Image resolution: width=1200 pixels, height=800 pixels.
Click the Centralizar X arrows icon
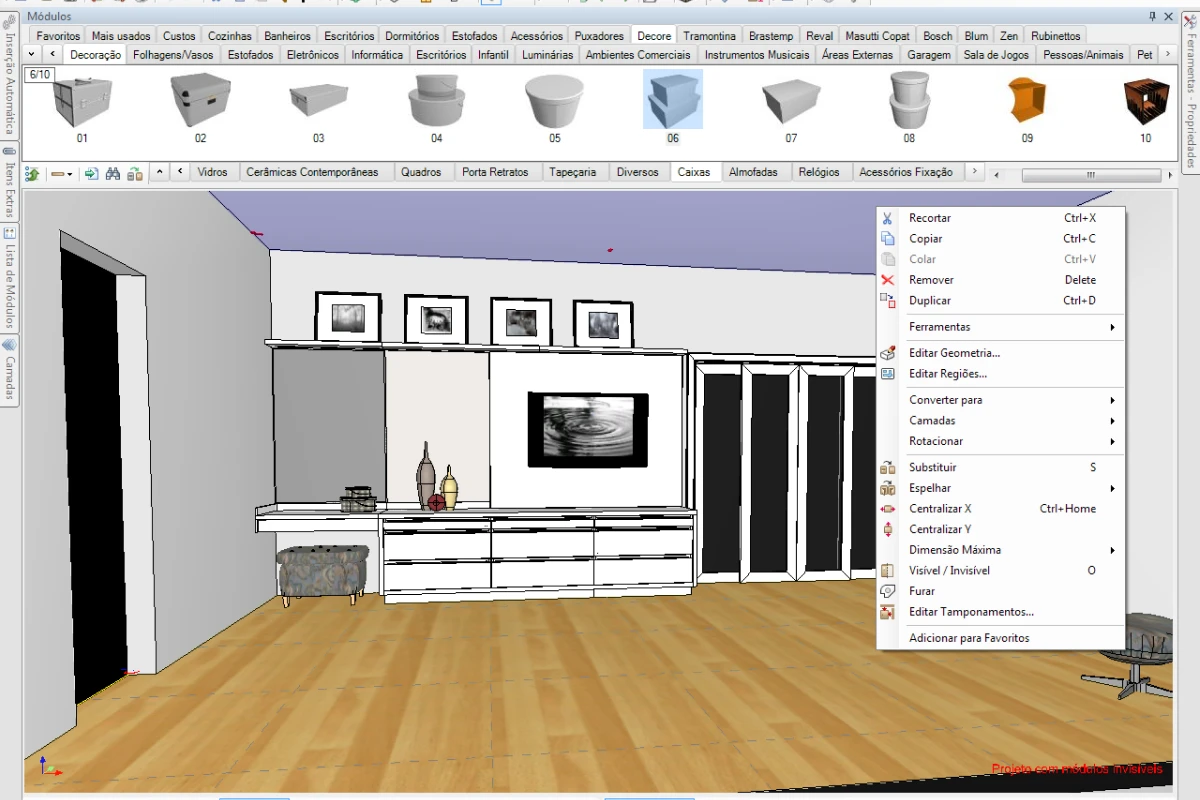tap(887, 509)
